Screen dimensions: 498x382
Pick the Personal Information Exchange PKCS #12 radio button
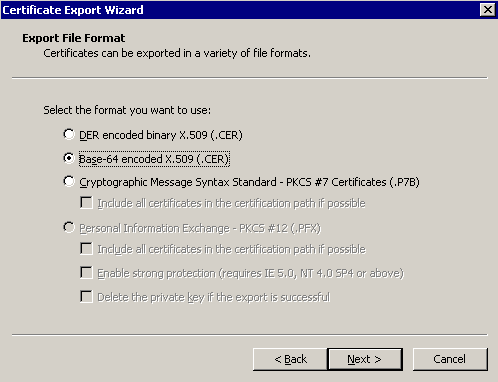click(69, 228)
